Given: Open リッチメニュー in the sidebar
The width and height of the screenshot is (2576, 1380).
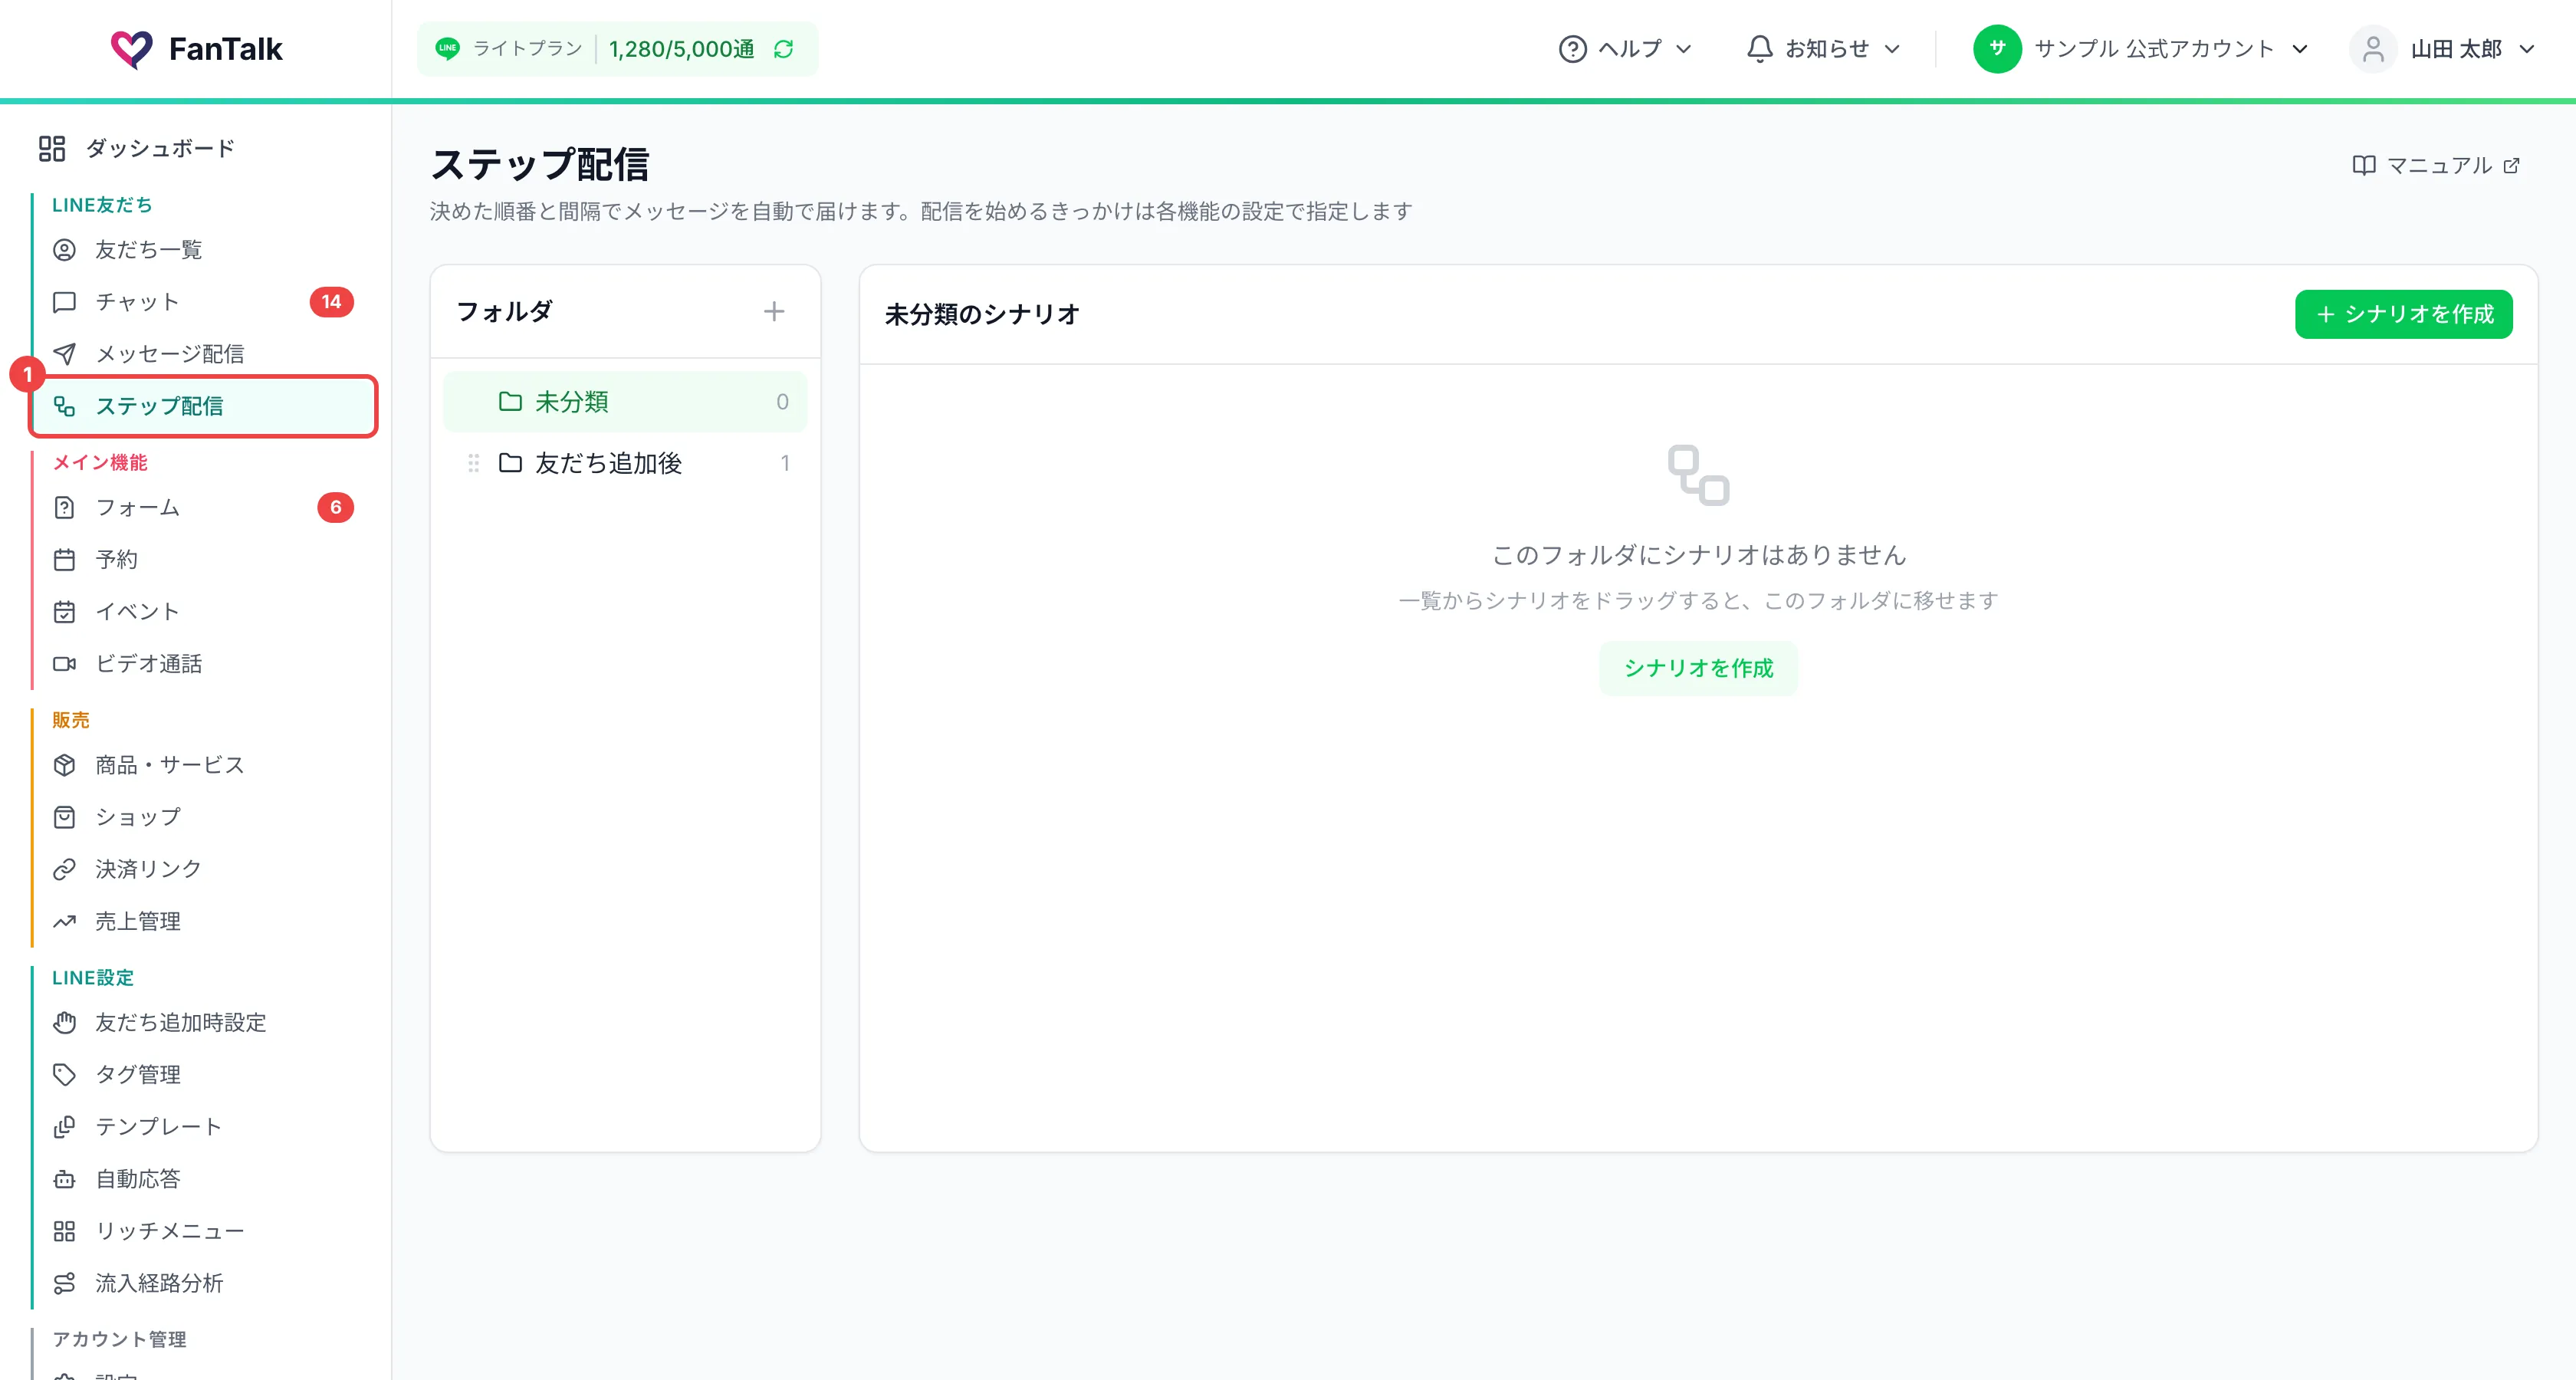Looking at the screenshot, I should pos(203,1231).
